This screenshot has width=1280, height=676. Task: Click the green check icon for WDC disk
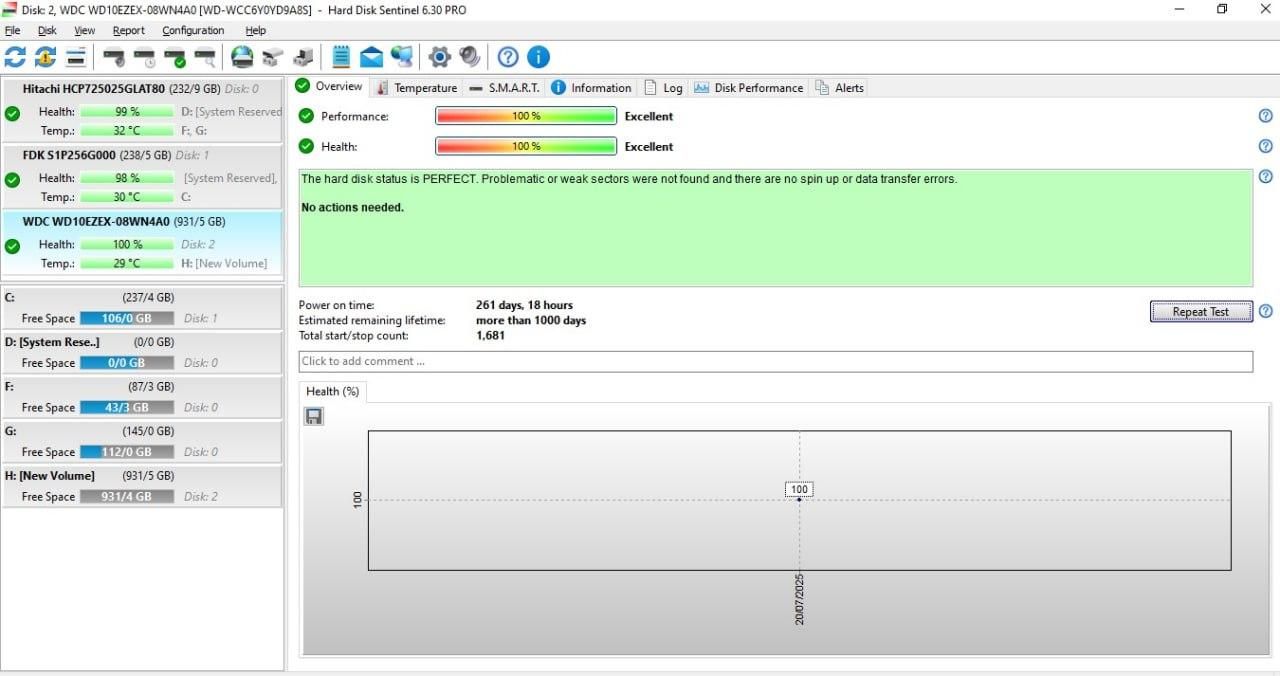click(12, 246)
